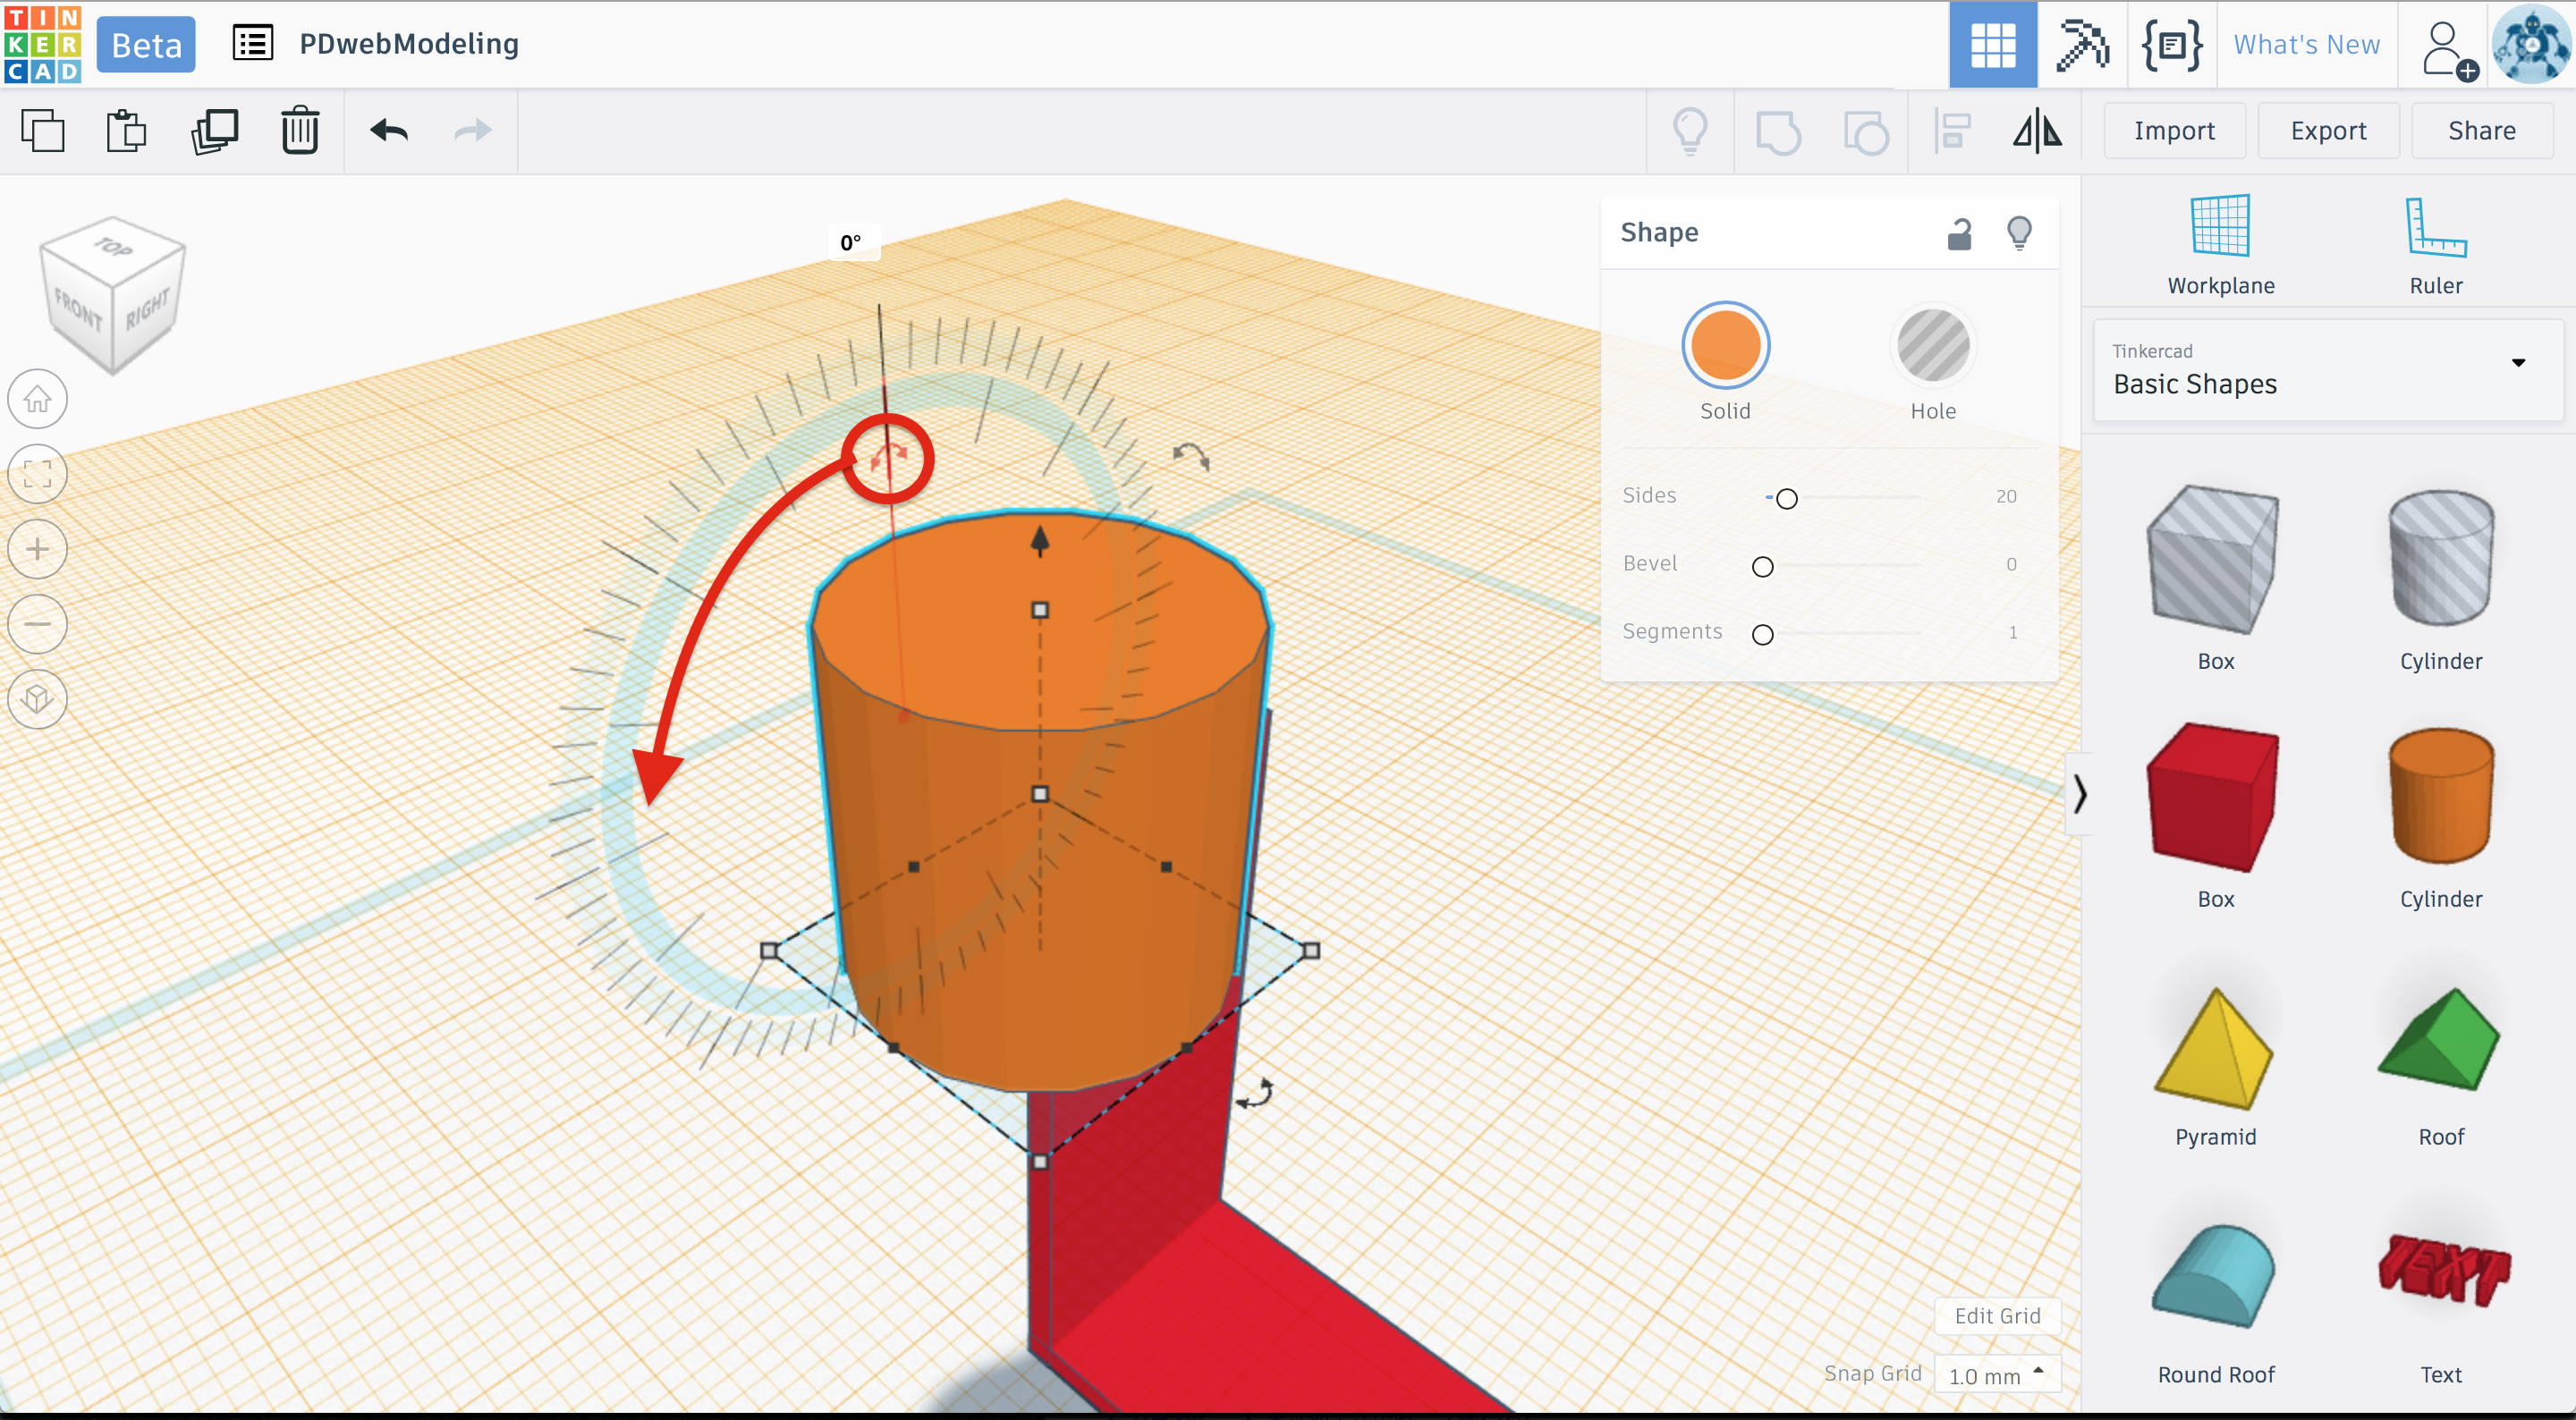Open the Snap Grid size dropdown
2576x1420 pixels.
pos(1996,1375)
